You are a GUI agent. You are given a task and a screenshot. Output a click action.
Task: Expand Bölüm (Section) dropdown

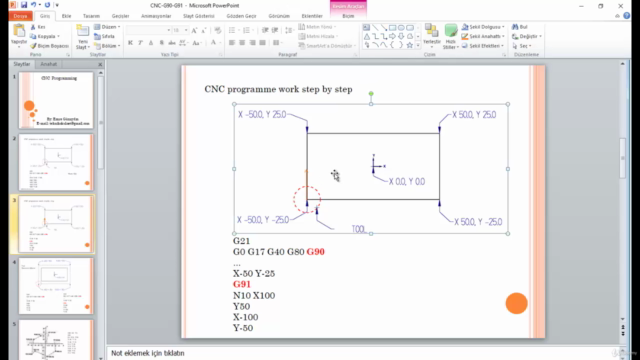click(x=107, y=46)
